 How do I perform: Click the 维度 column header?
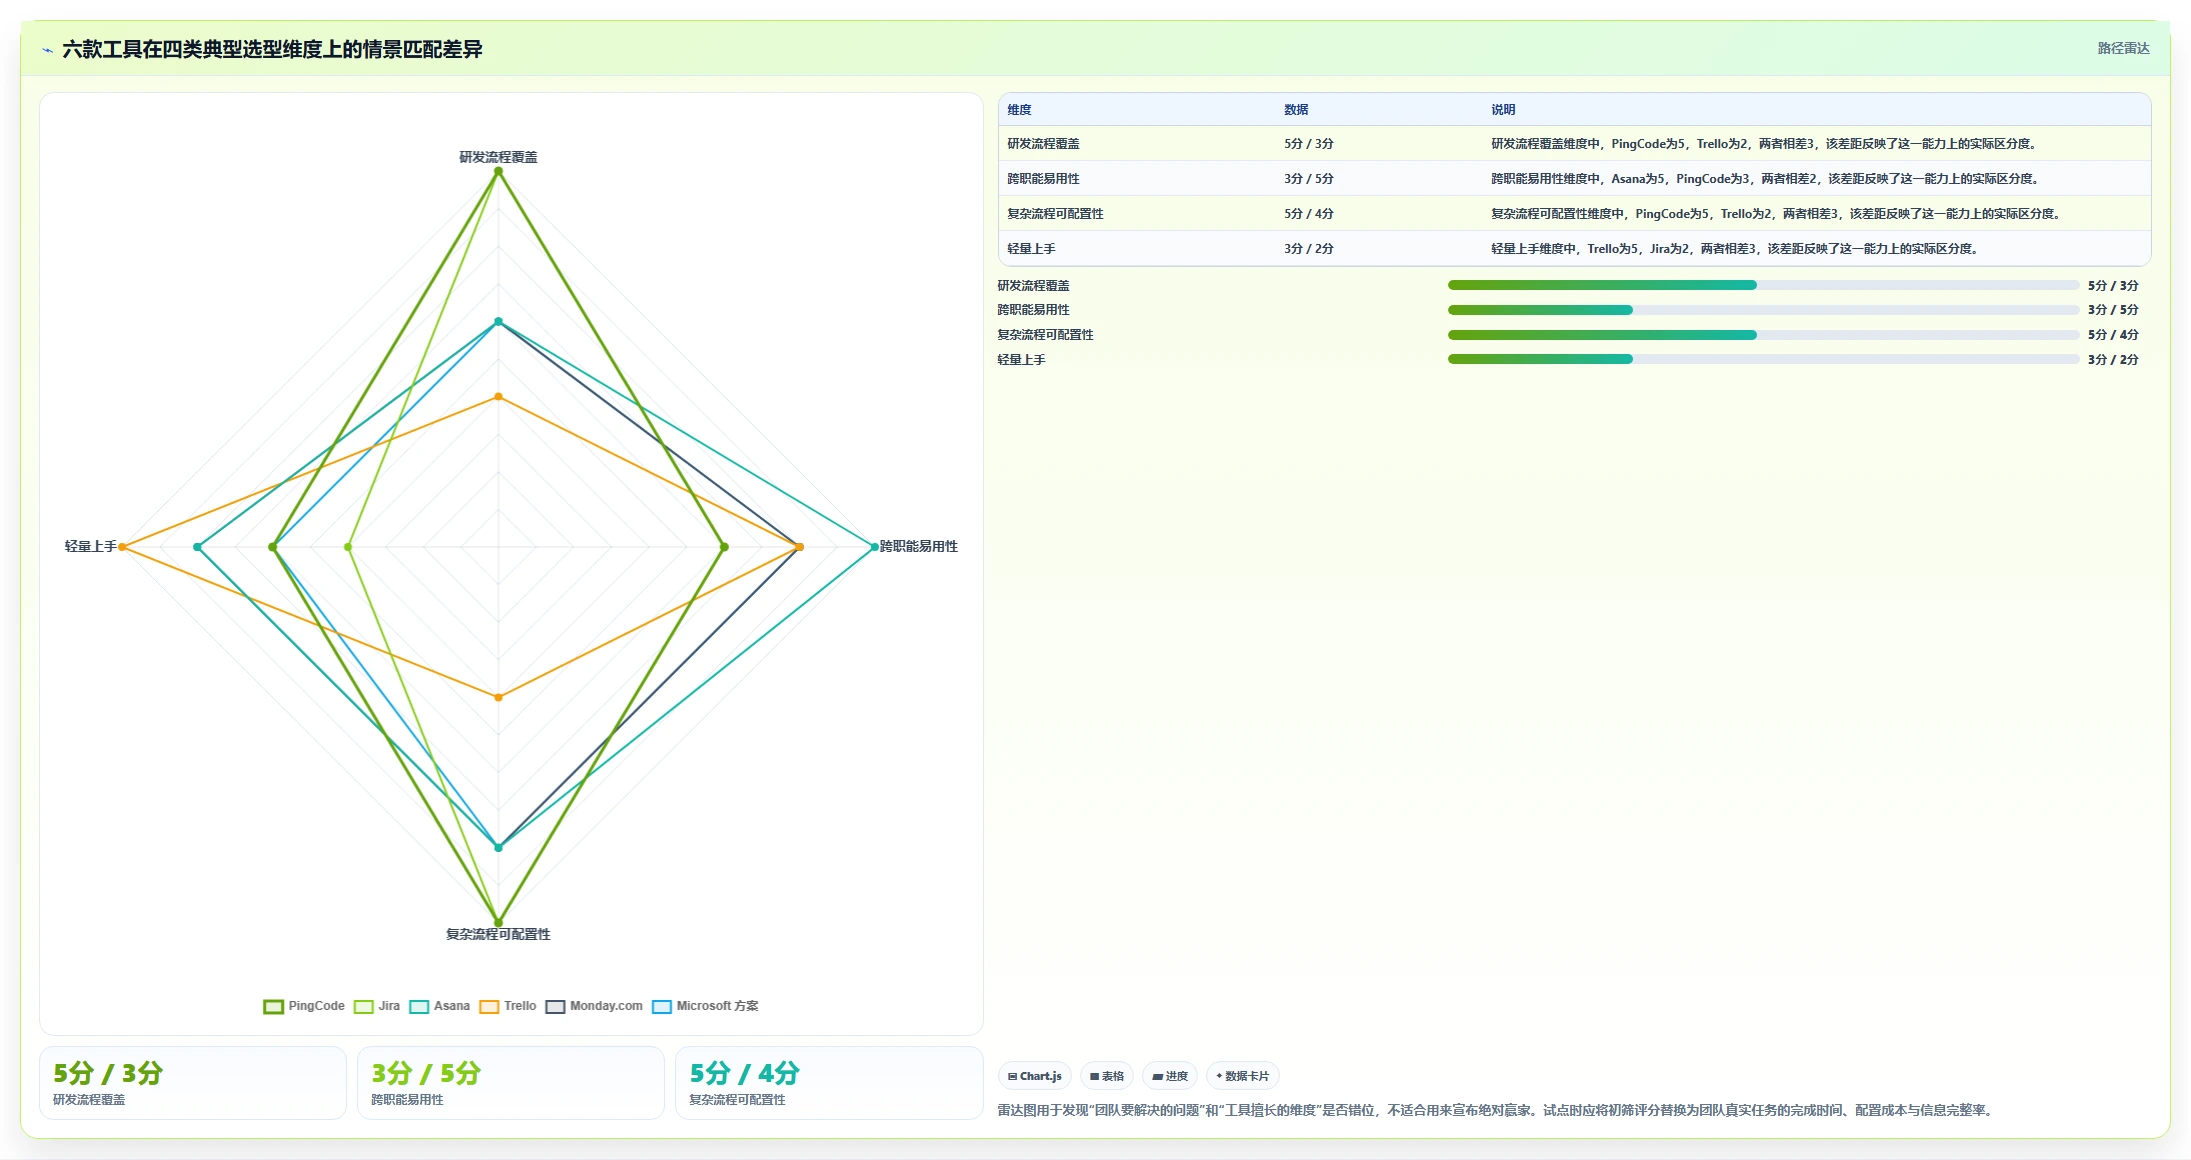tap(1019, 110)
